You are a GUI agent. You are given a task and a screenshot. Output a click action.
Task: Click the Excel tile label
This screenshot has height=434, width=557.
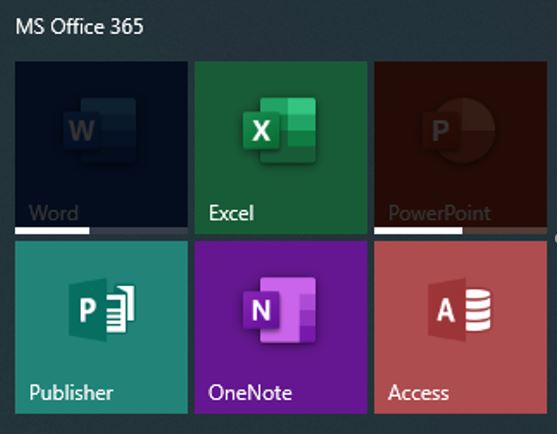coord(231,213)
